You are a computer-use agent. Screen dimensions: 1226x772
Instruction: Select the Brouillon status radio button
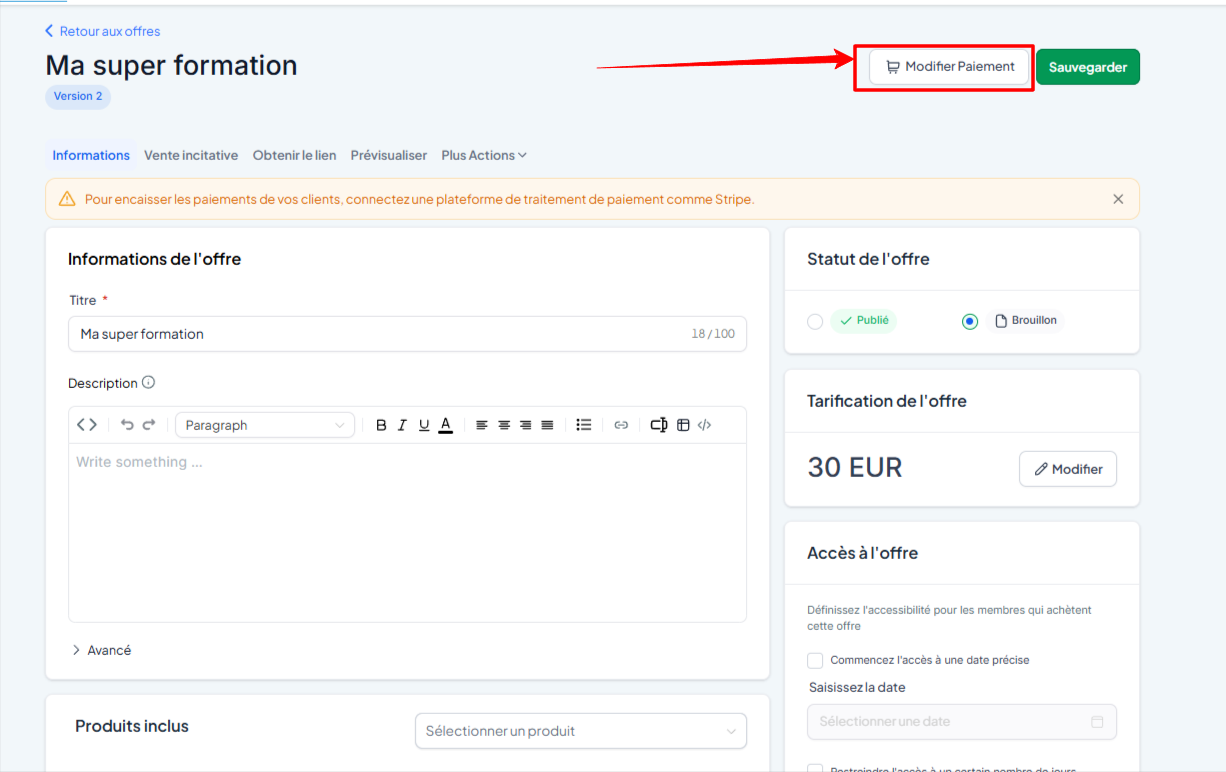pos(969,321)
